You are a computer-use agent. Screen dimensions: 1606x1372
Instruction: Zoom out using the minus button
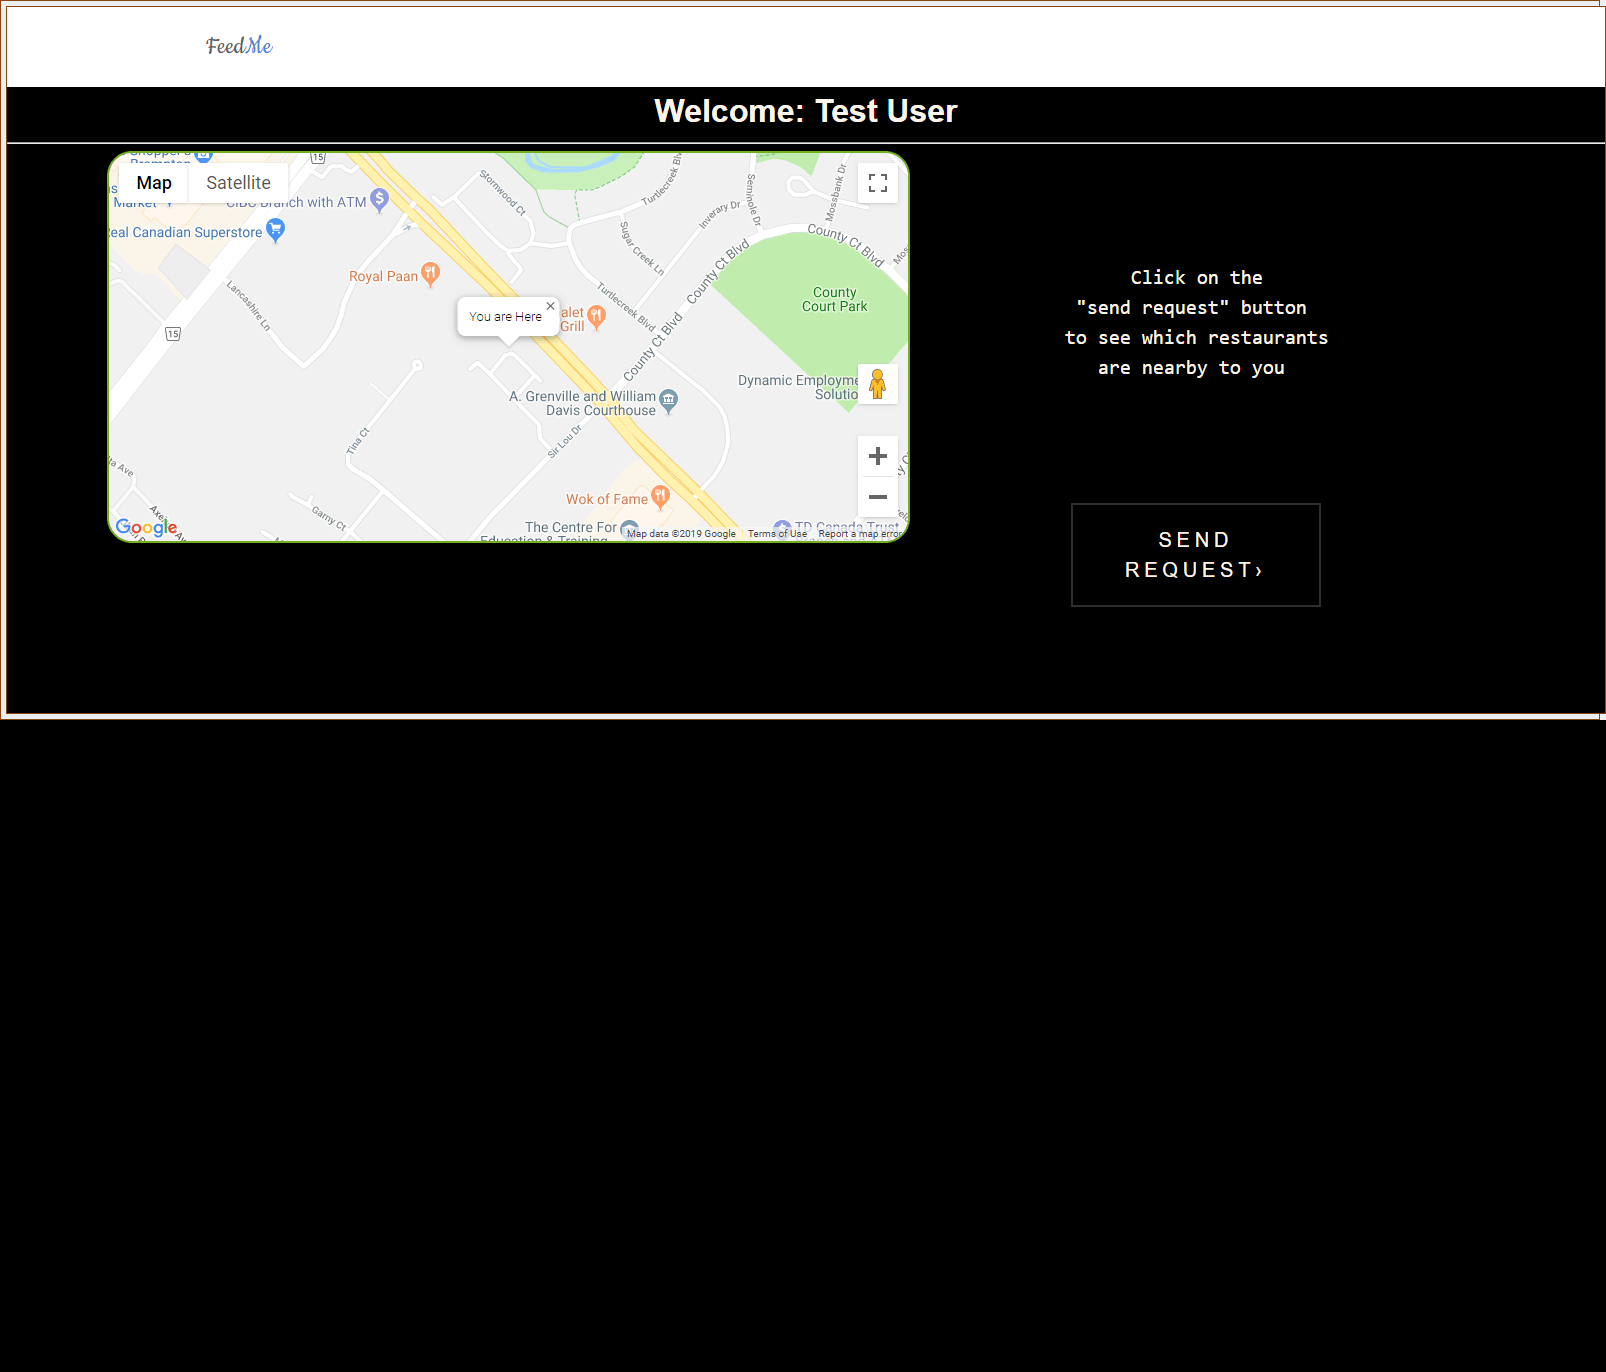[x=877, y=497]
